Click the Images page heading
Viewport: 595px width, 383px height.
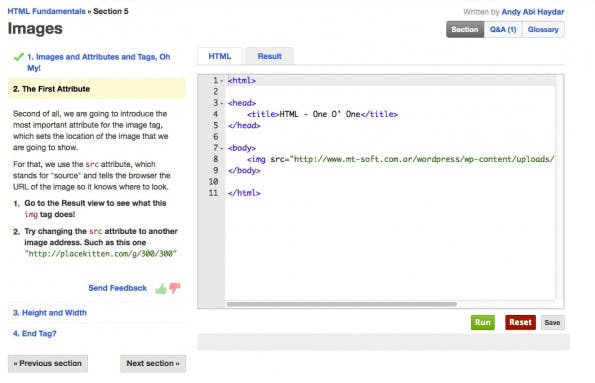35,28
